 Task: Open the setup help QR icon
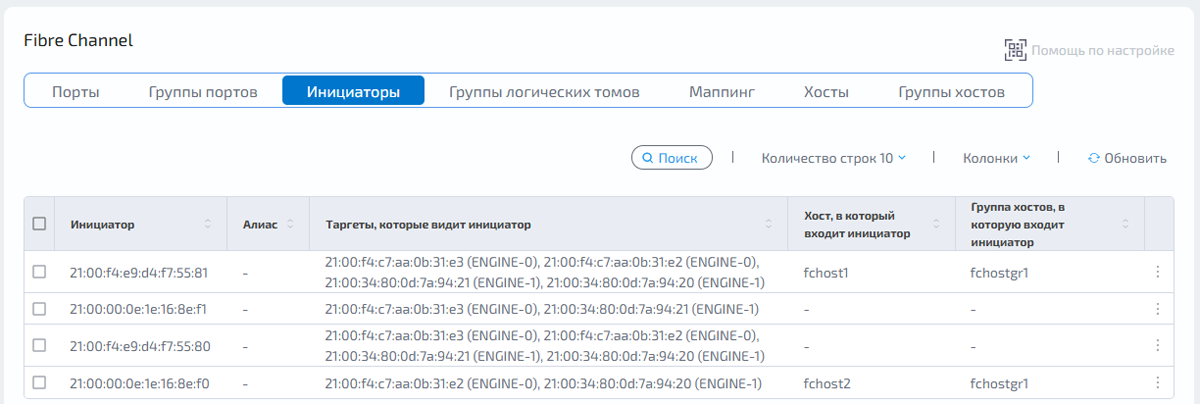click(1015, 50)
